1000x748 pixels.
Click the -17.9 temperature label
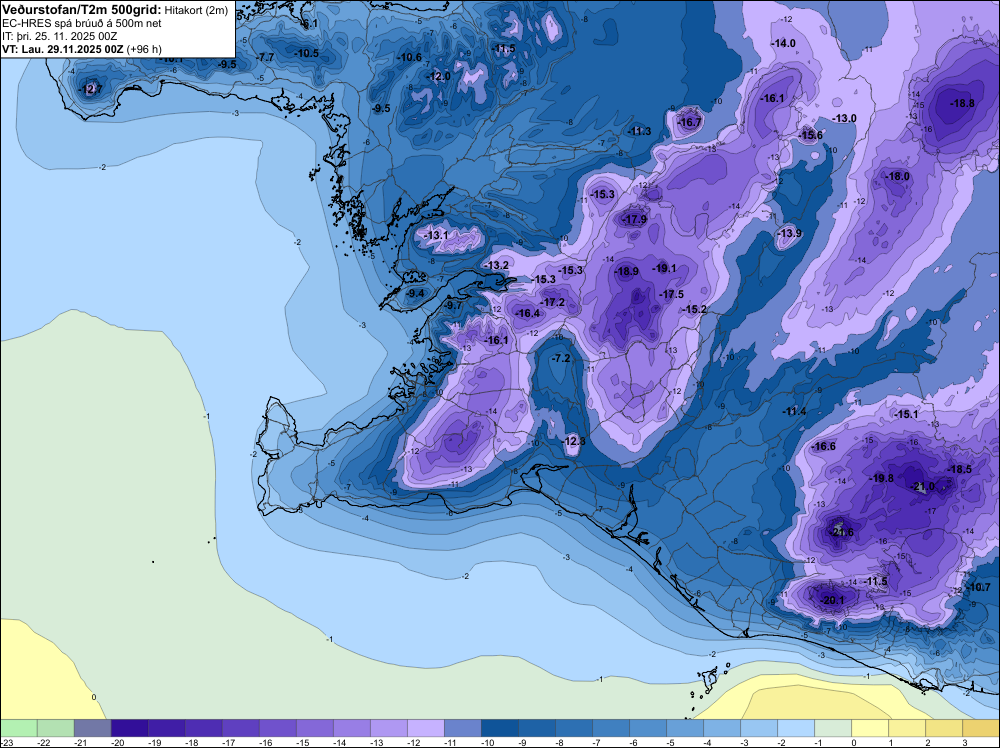click(635, 219)
